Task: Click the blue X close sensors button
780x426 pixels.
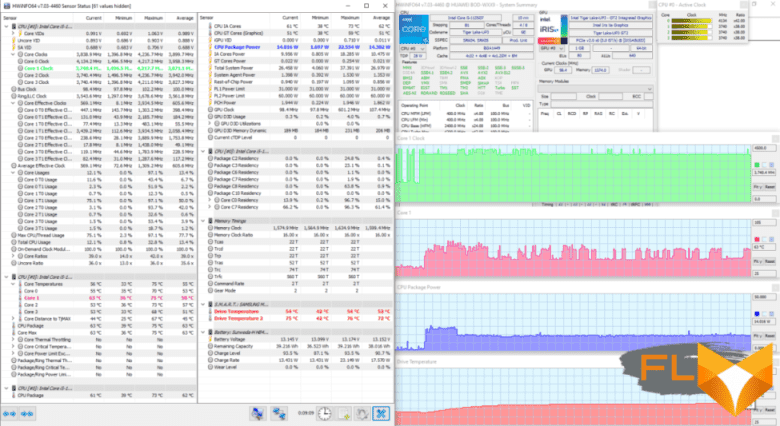Action: point(382,414)
